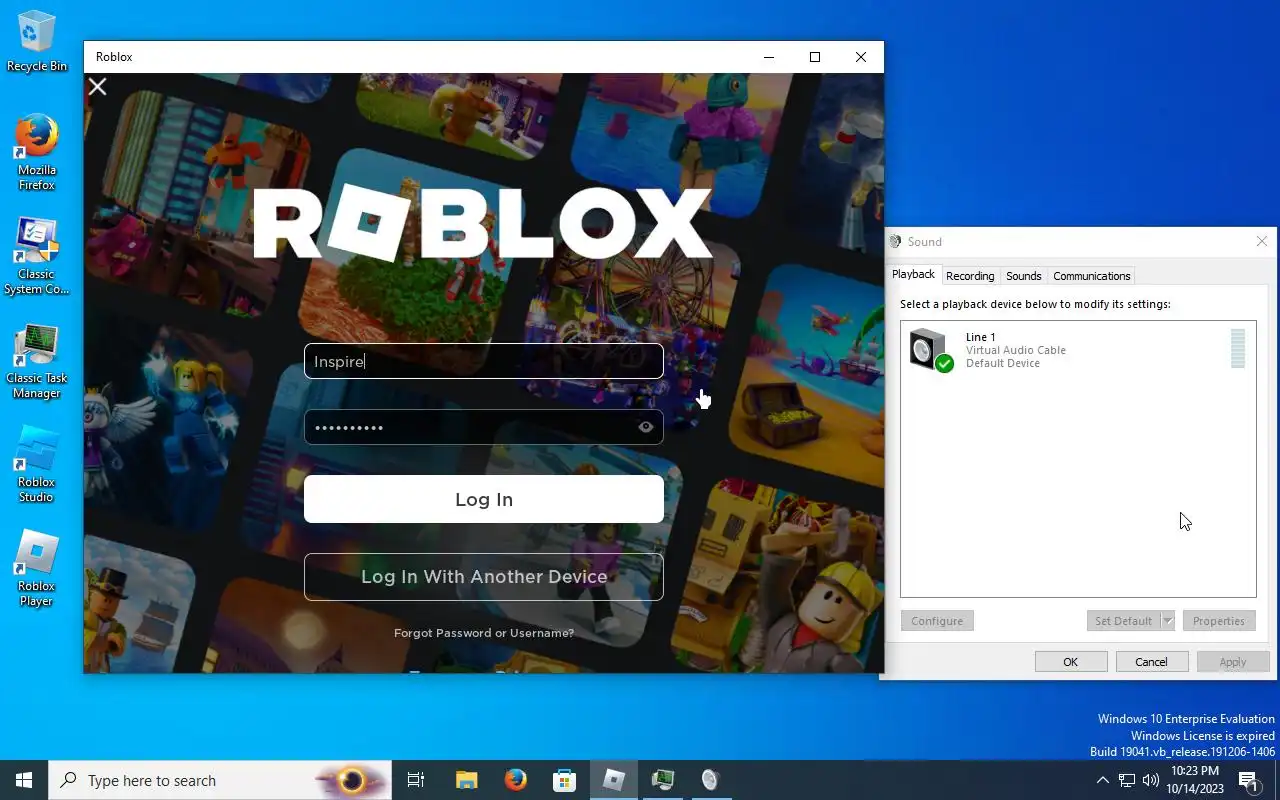Click the username field containing Inspire
This screenshot has width=1280, height=800.
[x=484, y=361]
